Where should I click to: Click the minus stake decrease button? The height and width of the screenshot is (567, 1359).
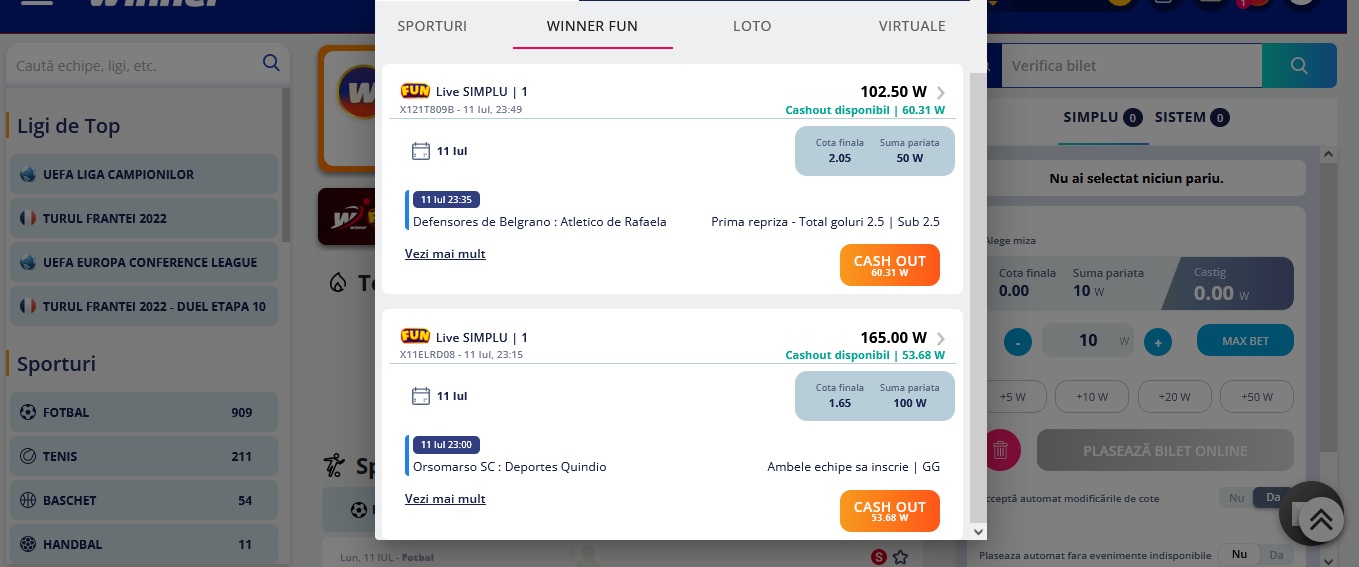1018,342
